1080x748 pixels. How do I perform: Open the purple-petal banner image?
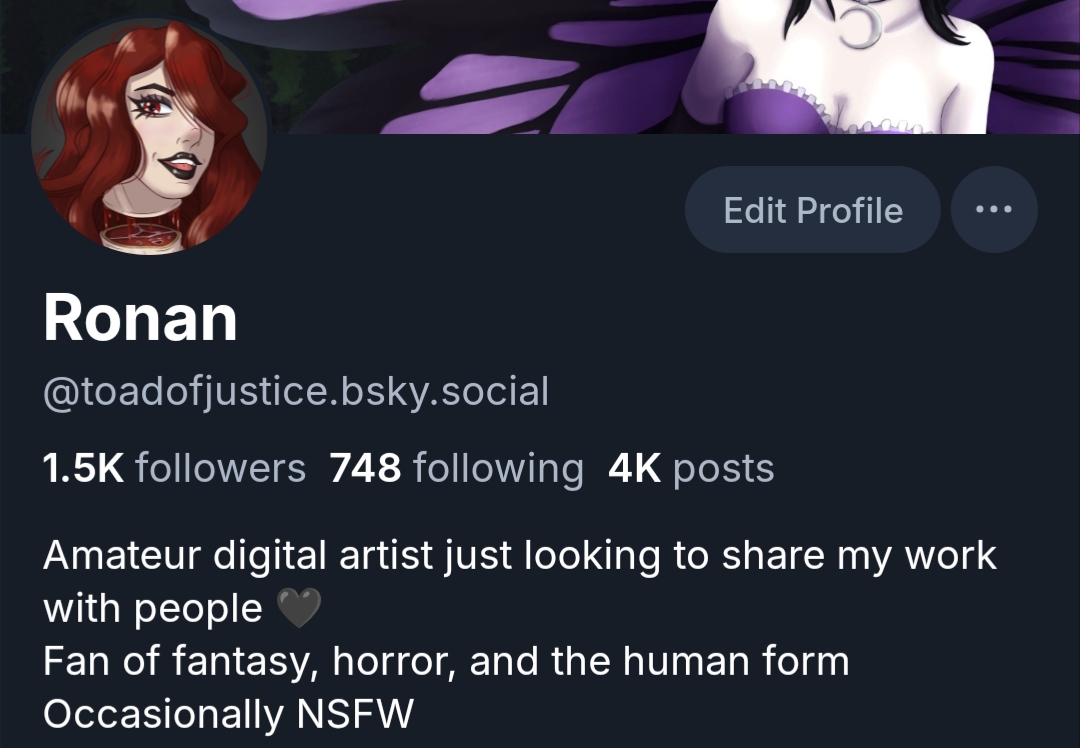point(540,67)
